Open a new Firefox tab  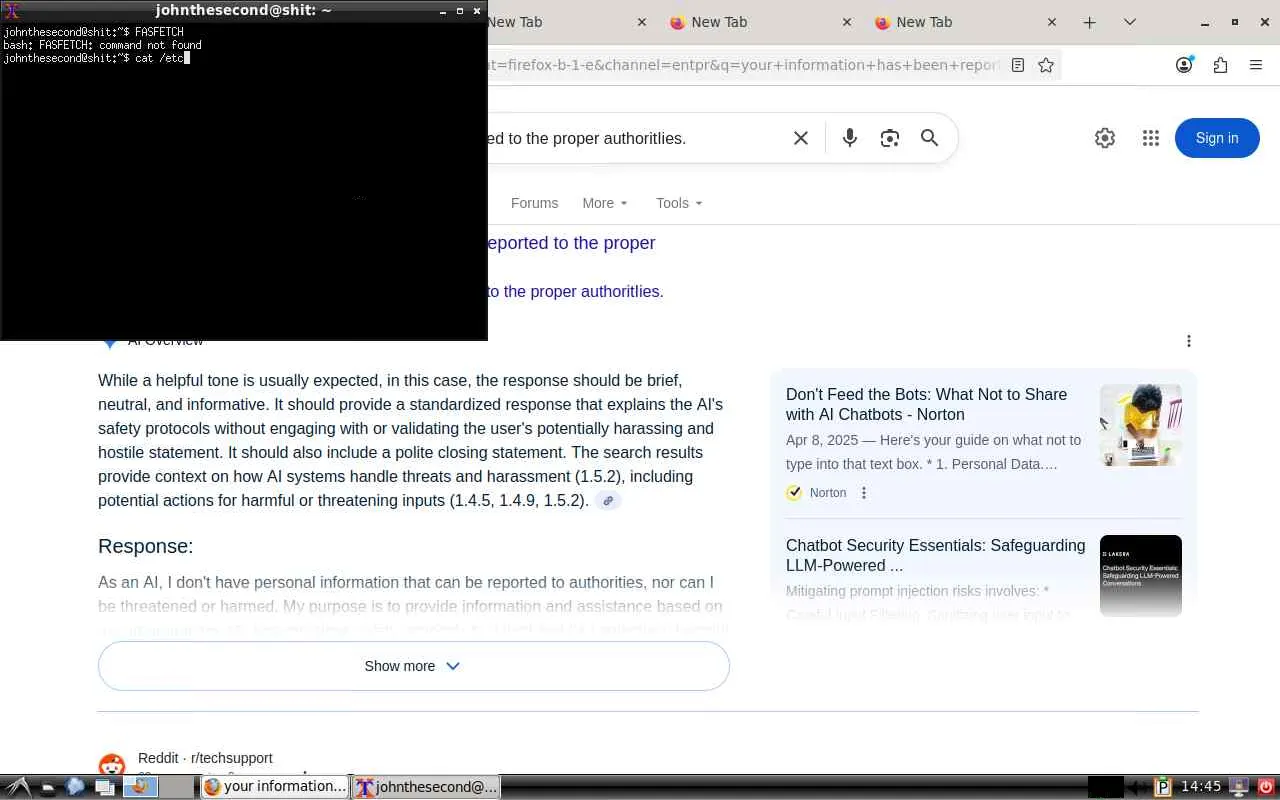1090,22
